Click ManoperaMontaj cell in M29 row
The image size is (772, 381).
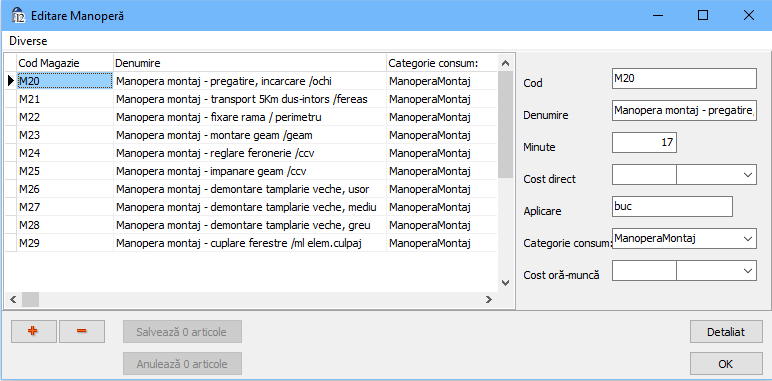[442, 243]
